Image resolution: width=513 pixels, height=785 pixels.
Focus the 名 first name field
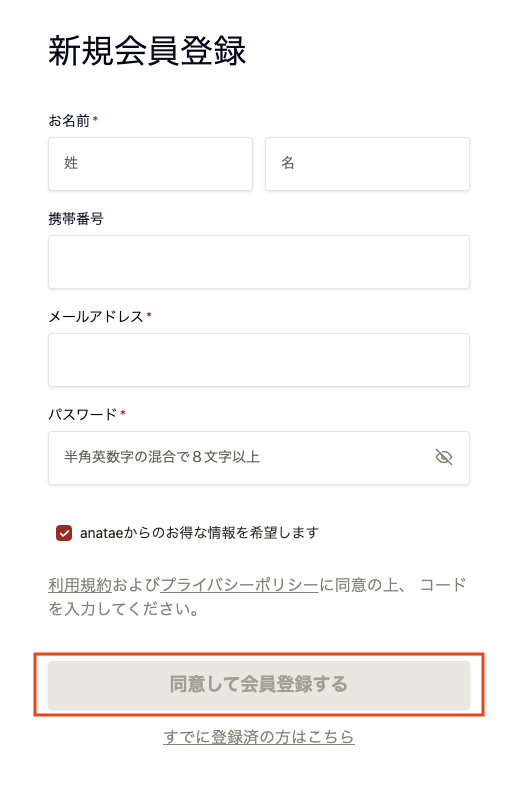point(367,164)
